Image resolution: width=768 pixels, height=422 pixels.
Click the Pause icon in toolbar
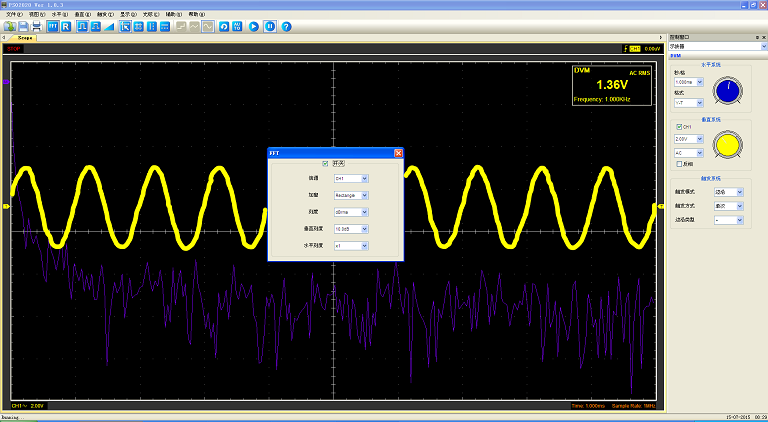(270, 26)
